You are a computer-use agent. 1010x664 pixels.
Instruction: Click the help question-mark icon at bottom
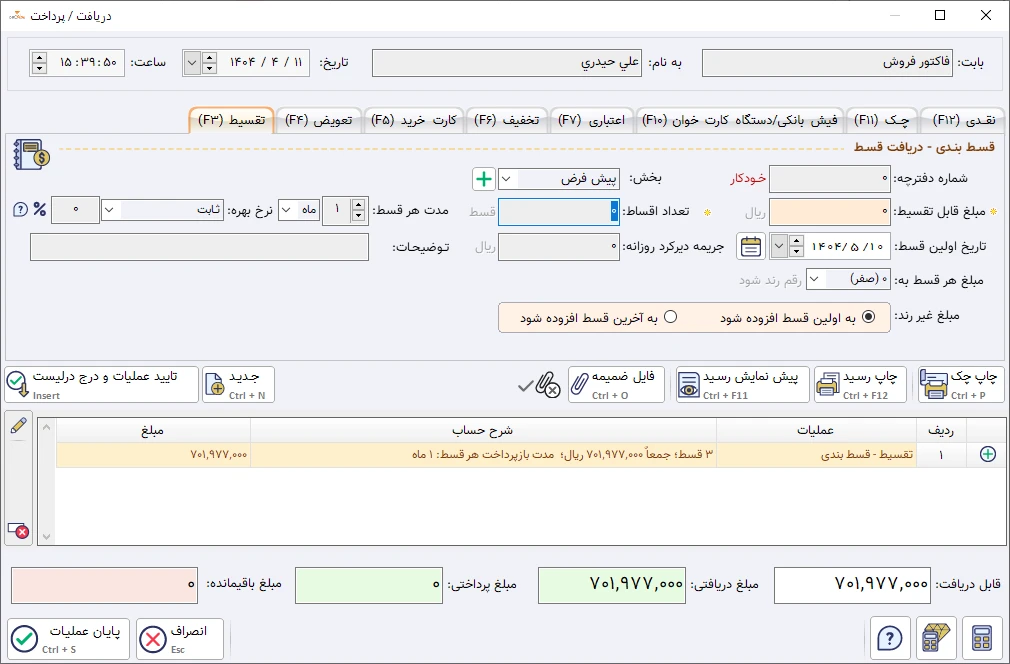[x=890, y=638]
